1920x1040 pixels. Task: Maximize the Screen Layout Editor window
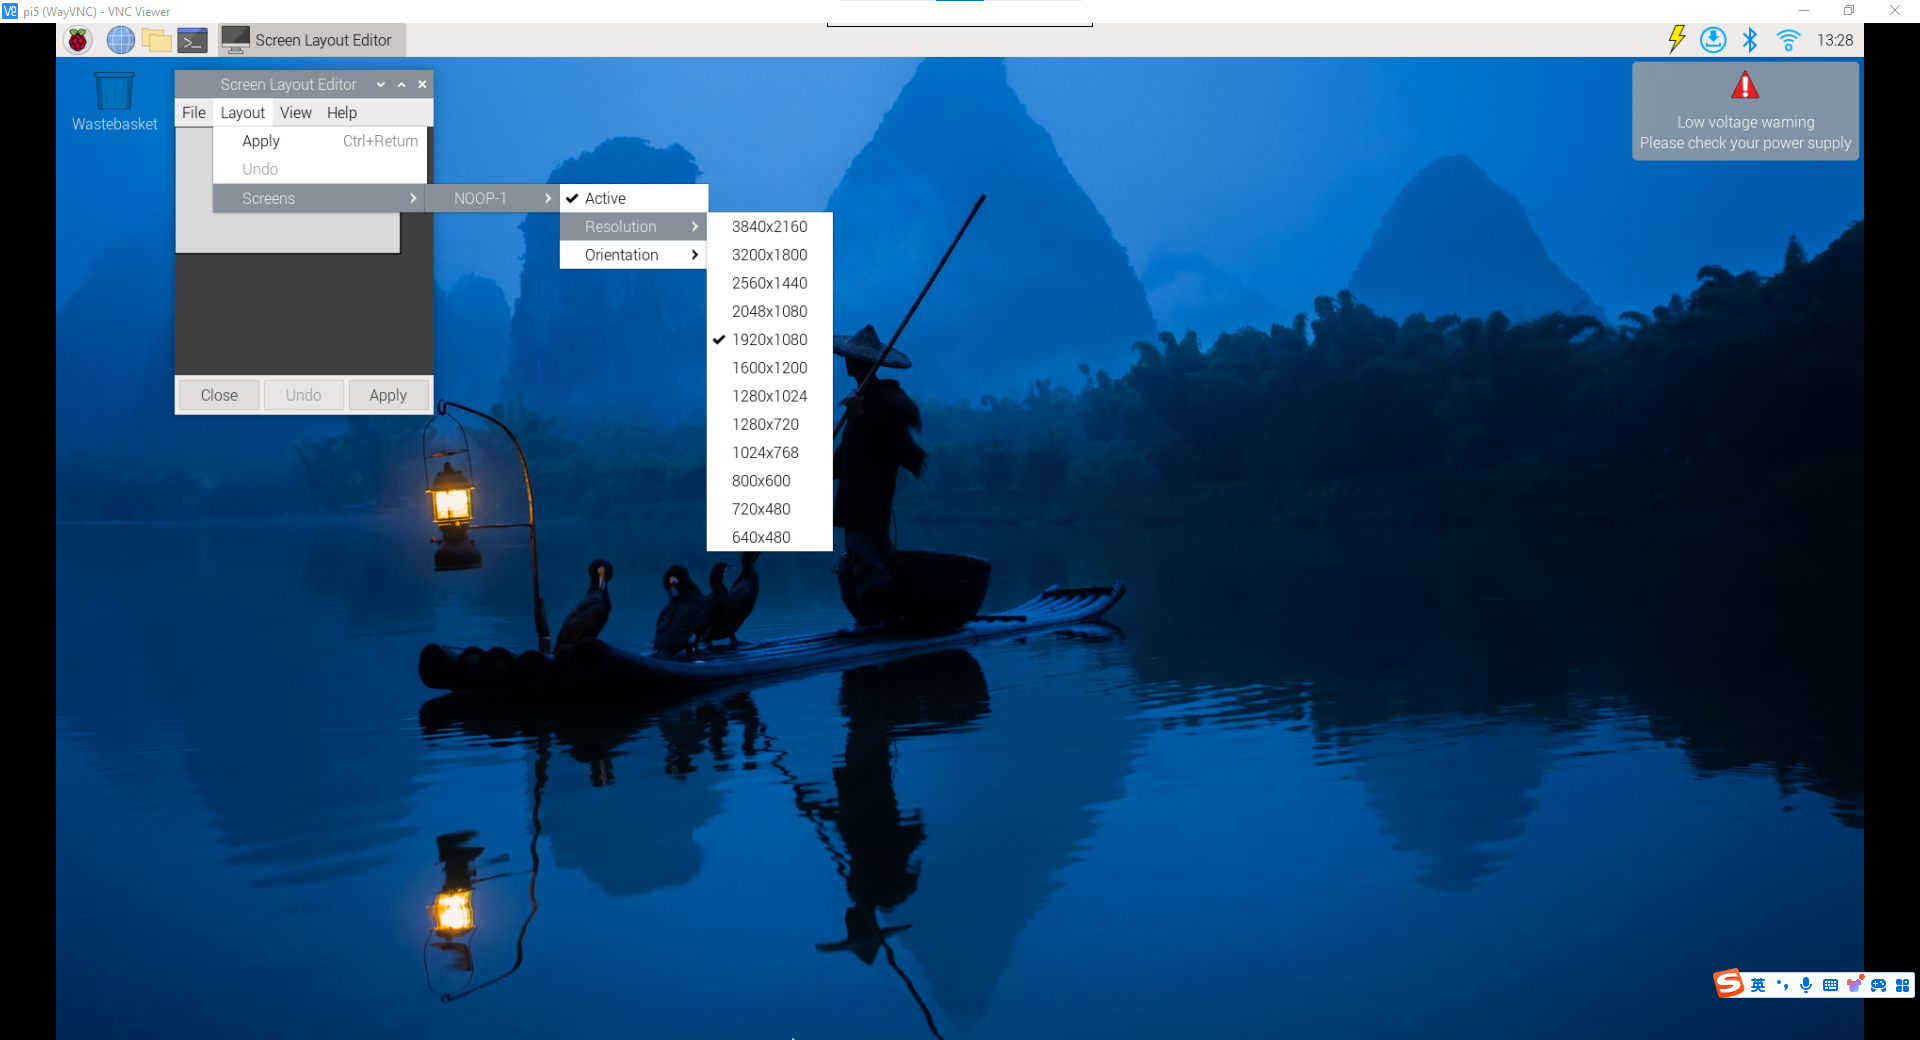point(401,85)
